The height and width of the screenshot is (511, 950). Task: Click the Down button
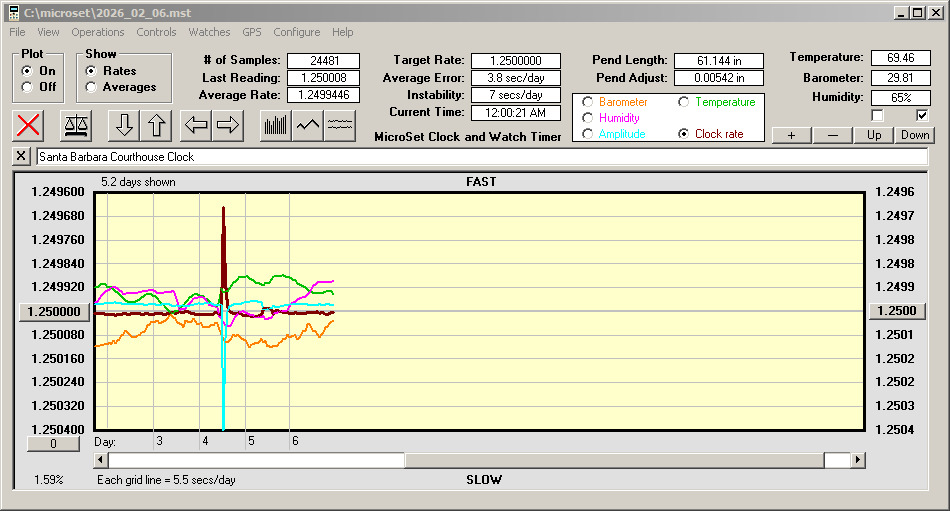pos(914,135)
